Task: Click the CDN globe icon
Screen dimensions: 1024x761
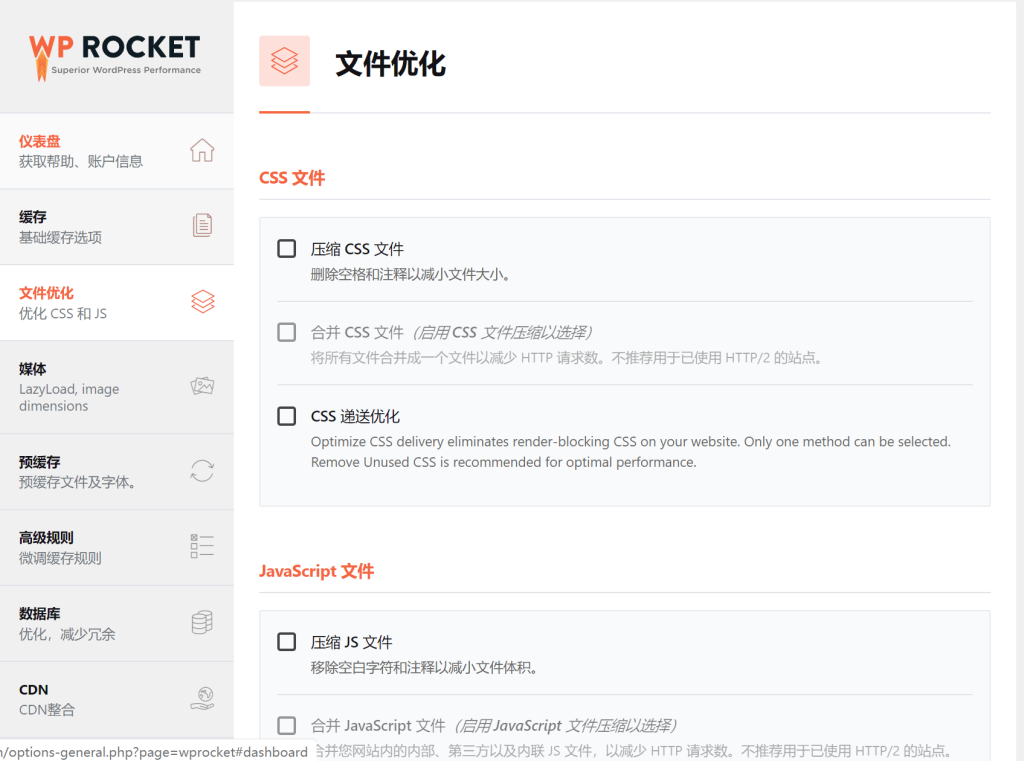Action: tap(202, 698)
